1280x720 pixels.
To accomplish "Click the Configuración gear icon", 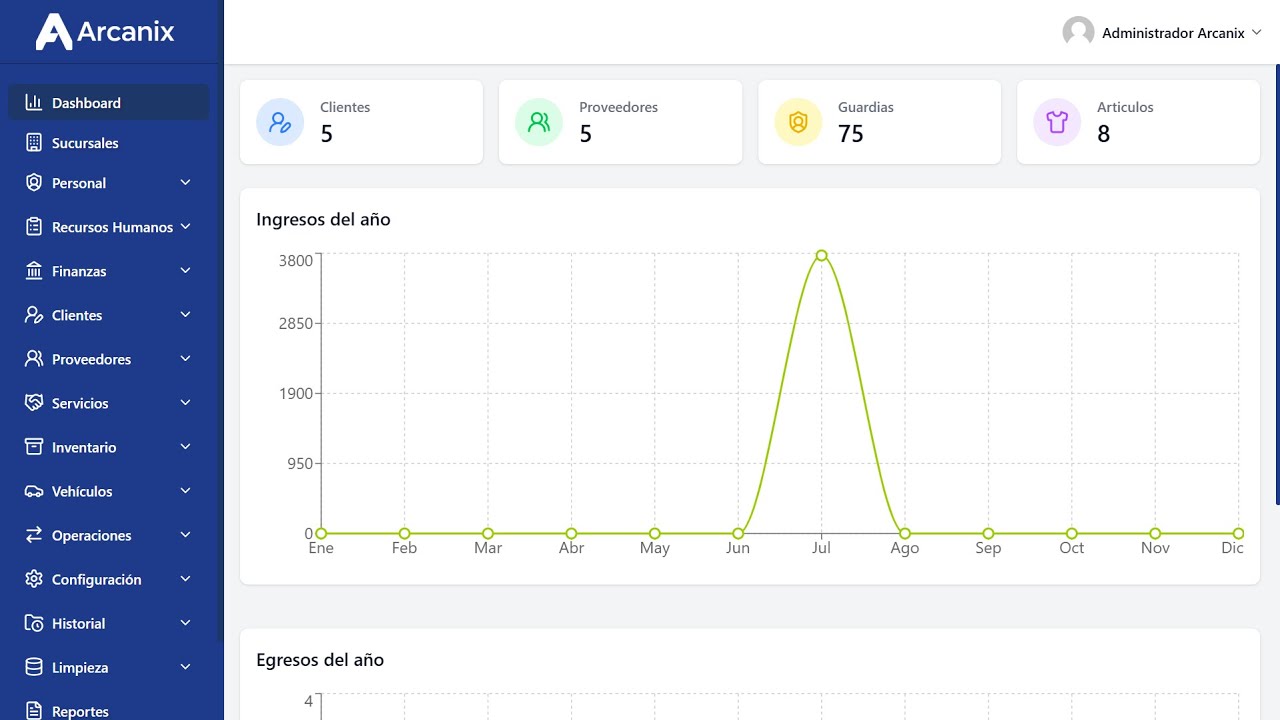I will (x=34, y=579).
